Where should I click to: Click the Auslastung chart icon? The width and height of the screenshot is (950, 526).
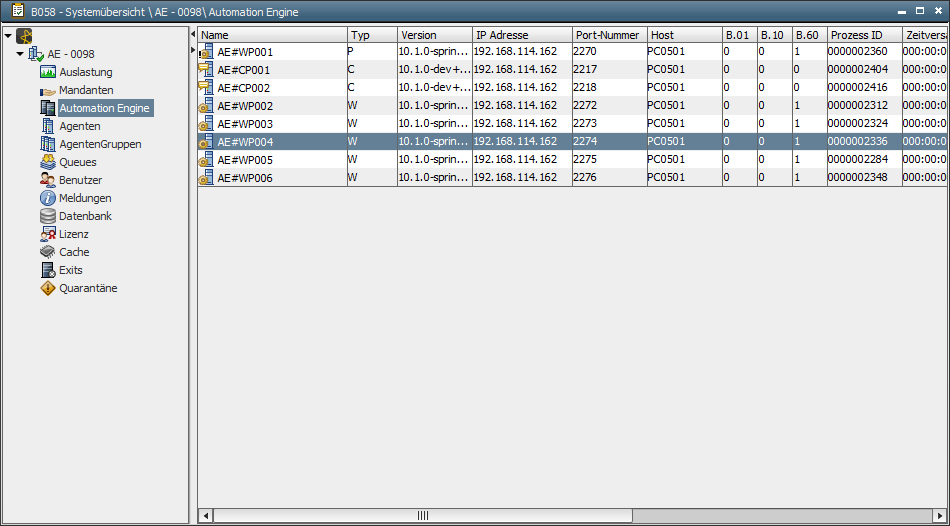pos(48,72)
